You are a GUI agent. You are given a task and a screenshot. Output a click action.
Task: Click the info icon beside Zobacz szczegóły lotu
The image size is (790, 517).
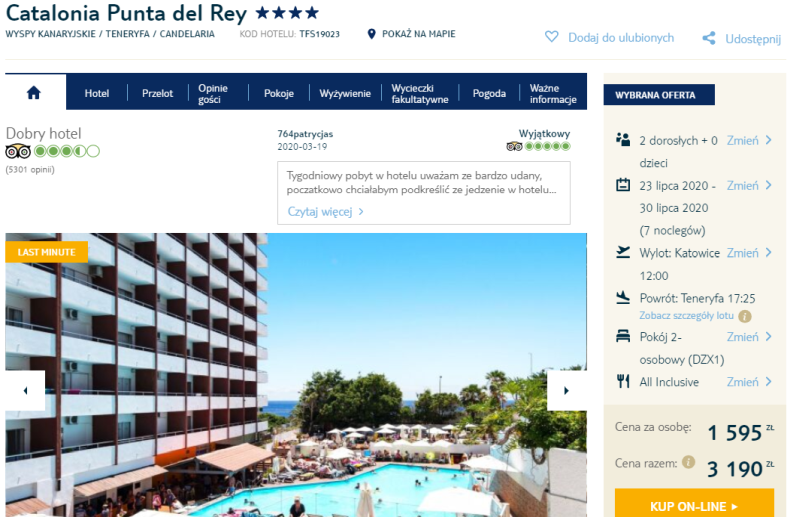[745, 316]
